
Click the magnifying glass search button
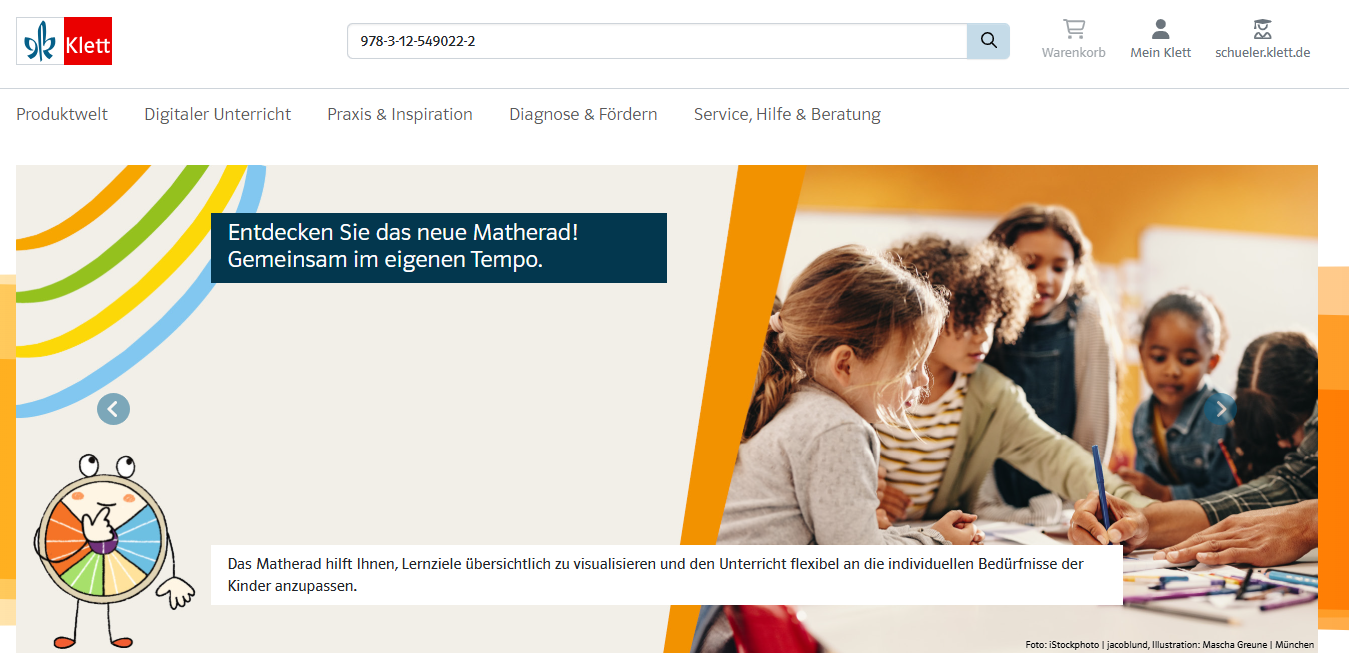click(x=988, y=41)
